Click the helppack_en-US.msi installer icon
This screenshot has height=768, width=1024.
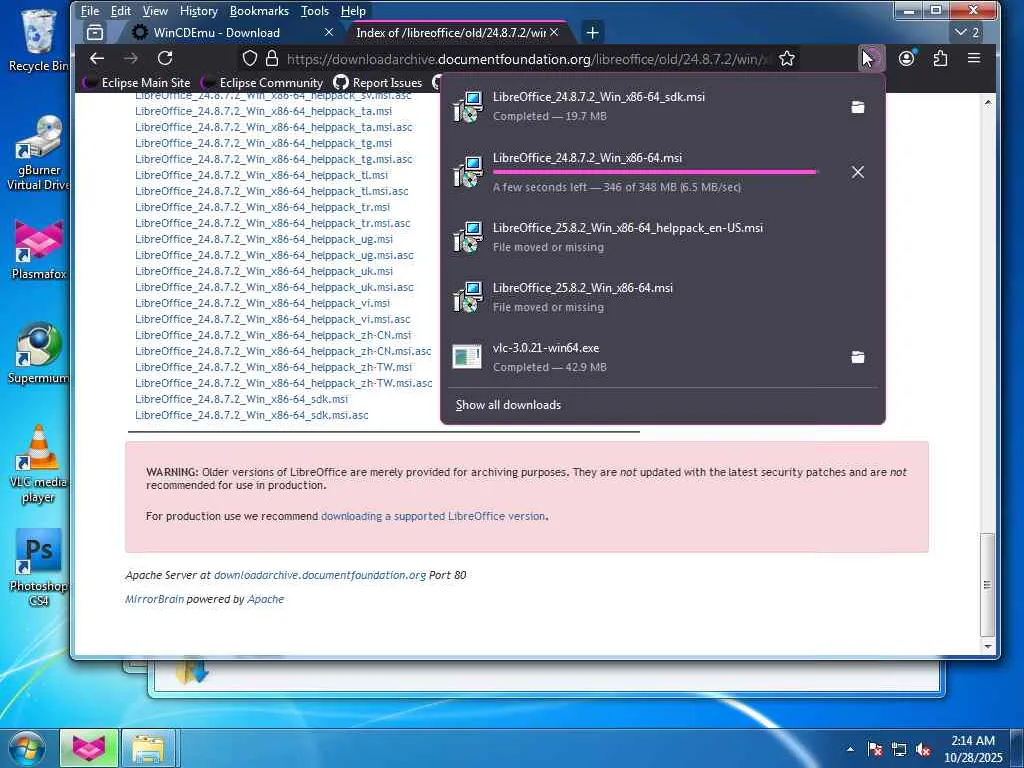[x=468, y=237]
